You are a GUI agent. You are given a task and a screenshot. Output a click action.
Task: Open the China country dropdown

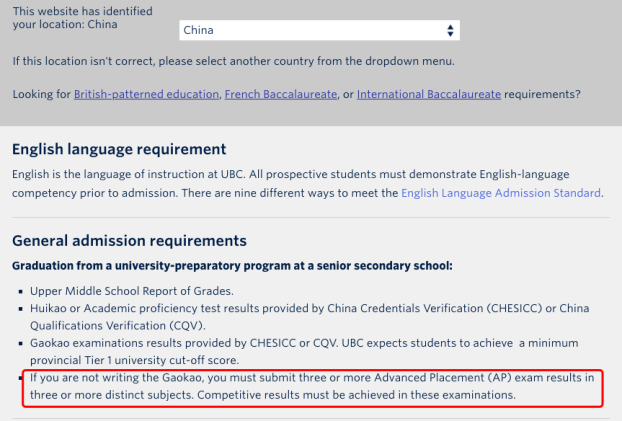tap(319, 30)
